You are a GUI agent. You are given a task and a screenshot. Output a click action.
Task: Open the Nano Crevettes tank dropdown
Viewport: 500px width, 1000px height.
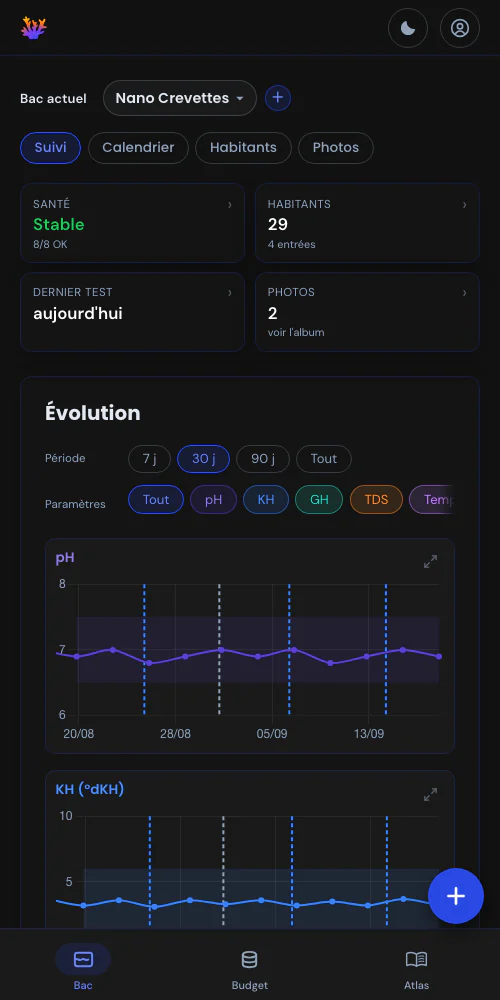(180, 98)
